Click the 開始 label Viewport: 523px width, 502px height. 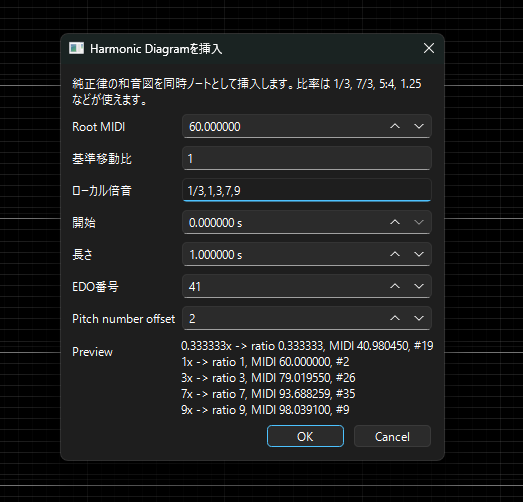[84, 223]
